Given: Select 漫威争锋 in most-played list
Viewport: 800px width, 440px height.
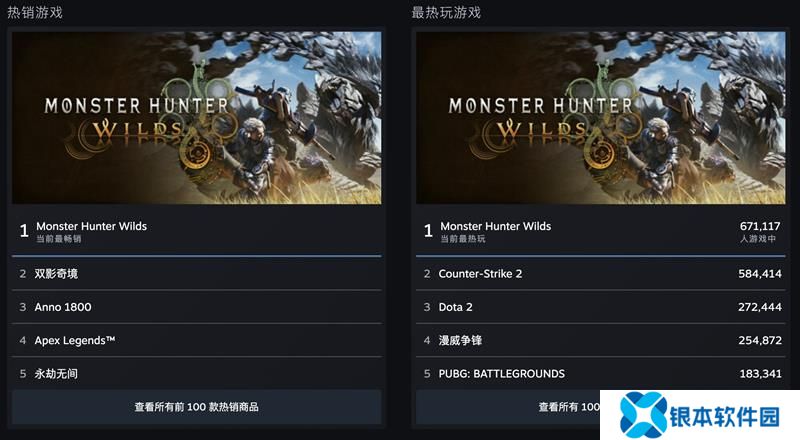Looking at the screenshot, I should (601, 340).
